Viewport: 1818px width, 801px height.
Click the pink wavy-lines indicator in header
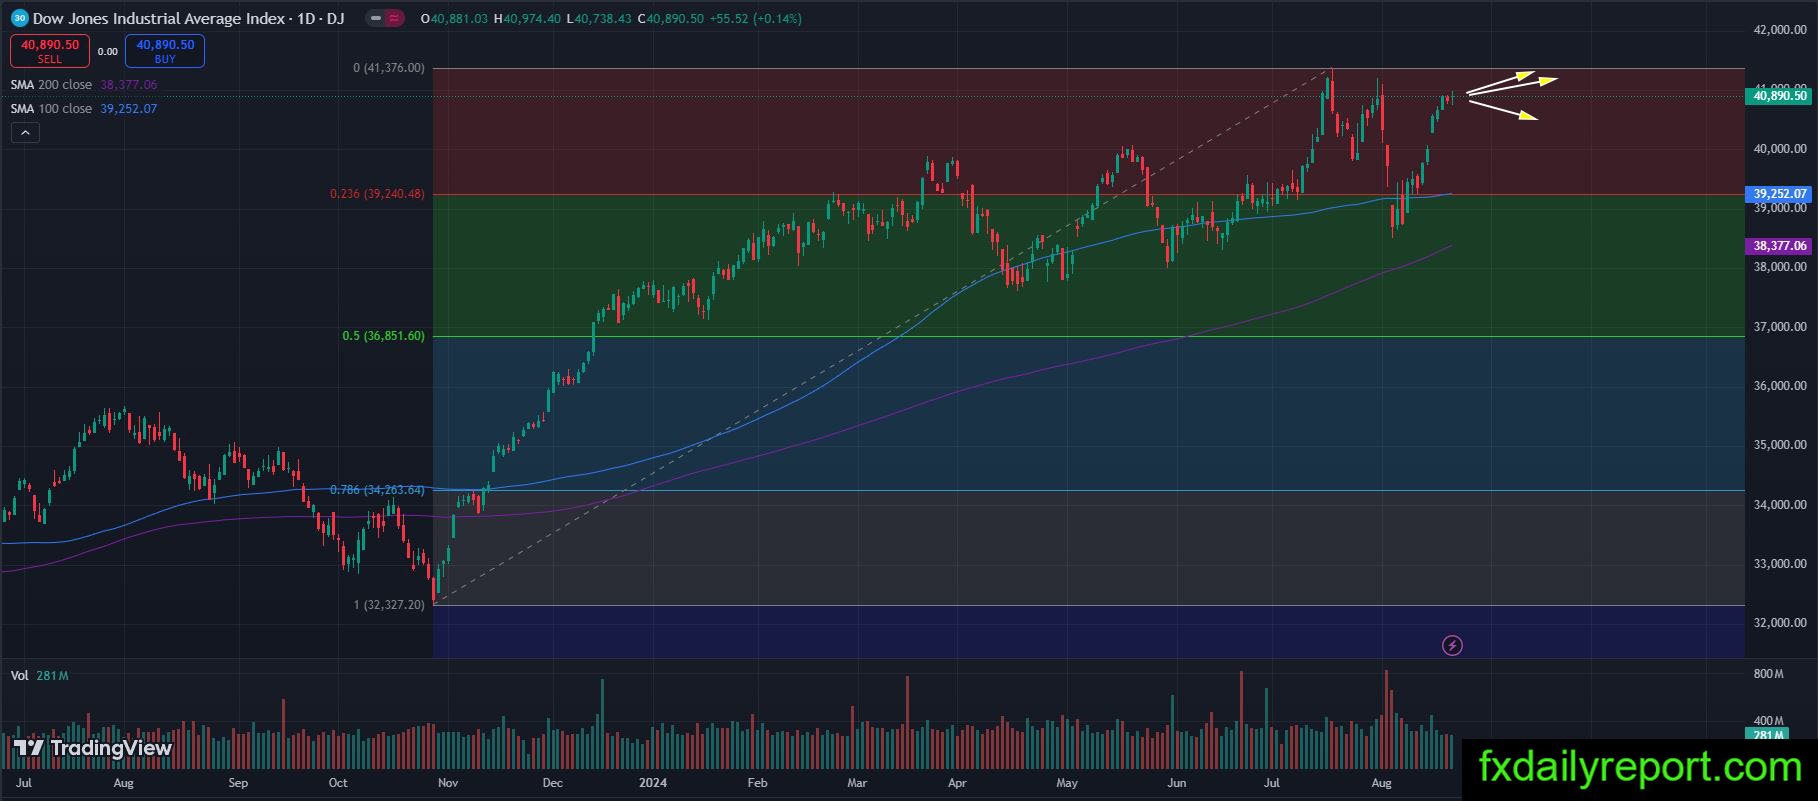394,18
